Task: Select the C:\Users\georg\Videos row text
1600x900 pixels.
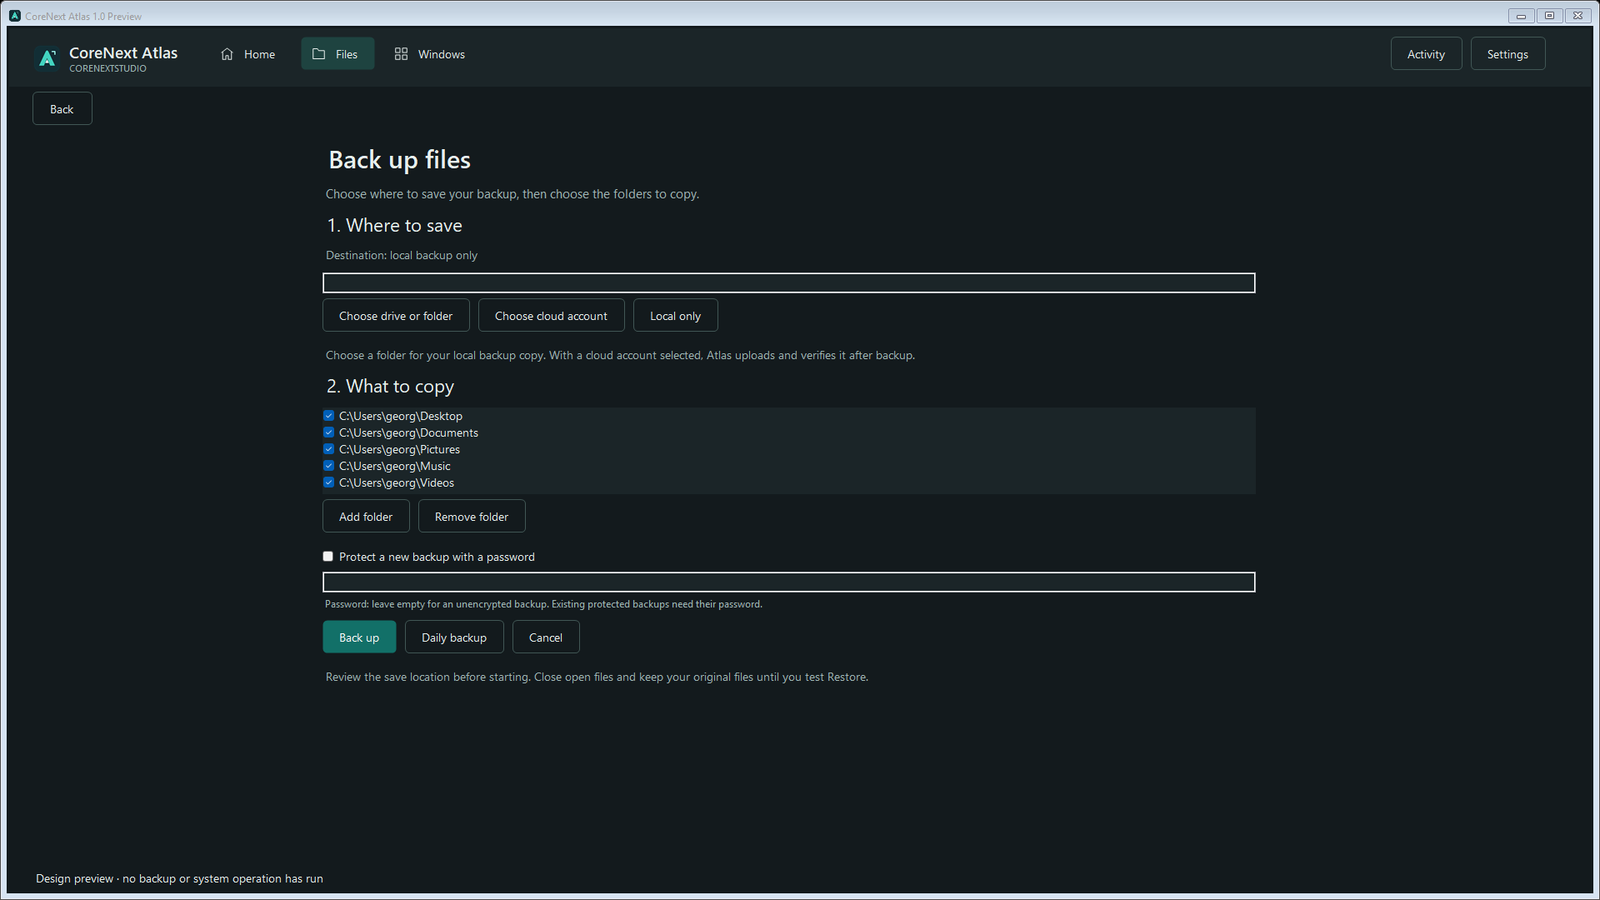Action: point(396,483)
